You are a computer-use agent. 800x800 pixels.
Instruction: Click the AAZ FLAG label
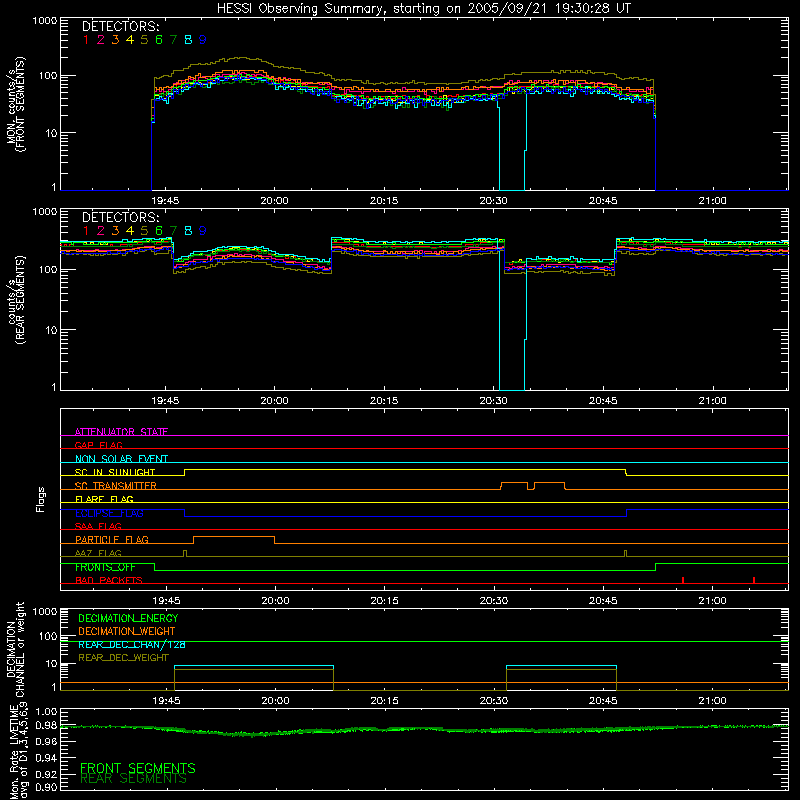(x=98, y=553)
